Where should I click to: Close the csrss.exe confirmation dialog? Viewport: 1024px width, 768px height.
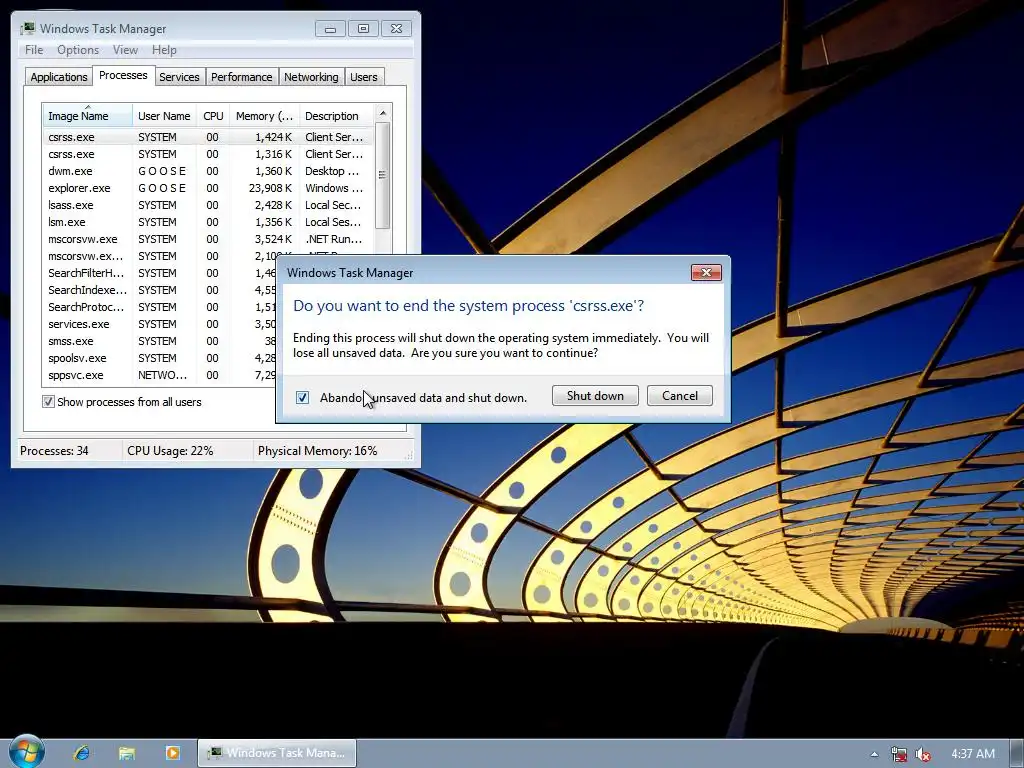point(706,272)
